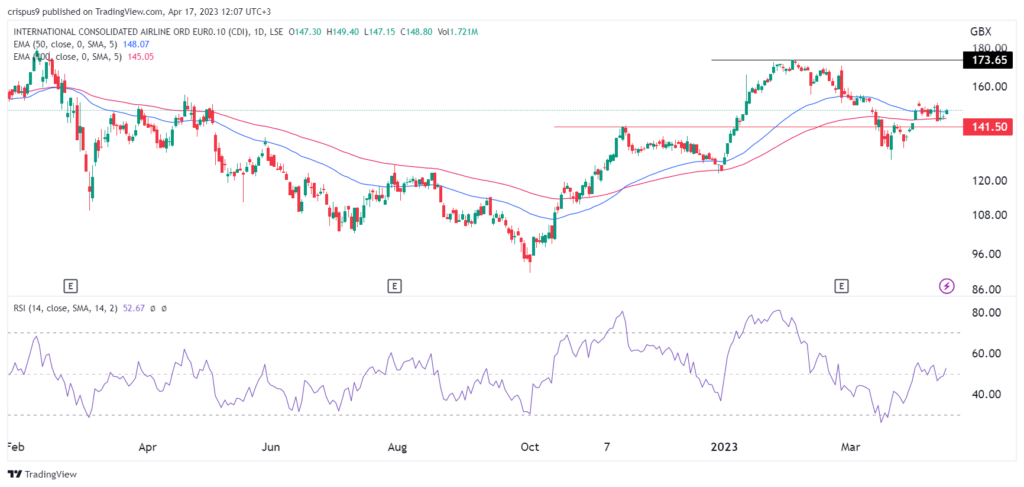Click the earnings 'E' marker near August

click(393, 285)
